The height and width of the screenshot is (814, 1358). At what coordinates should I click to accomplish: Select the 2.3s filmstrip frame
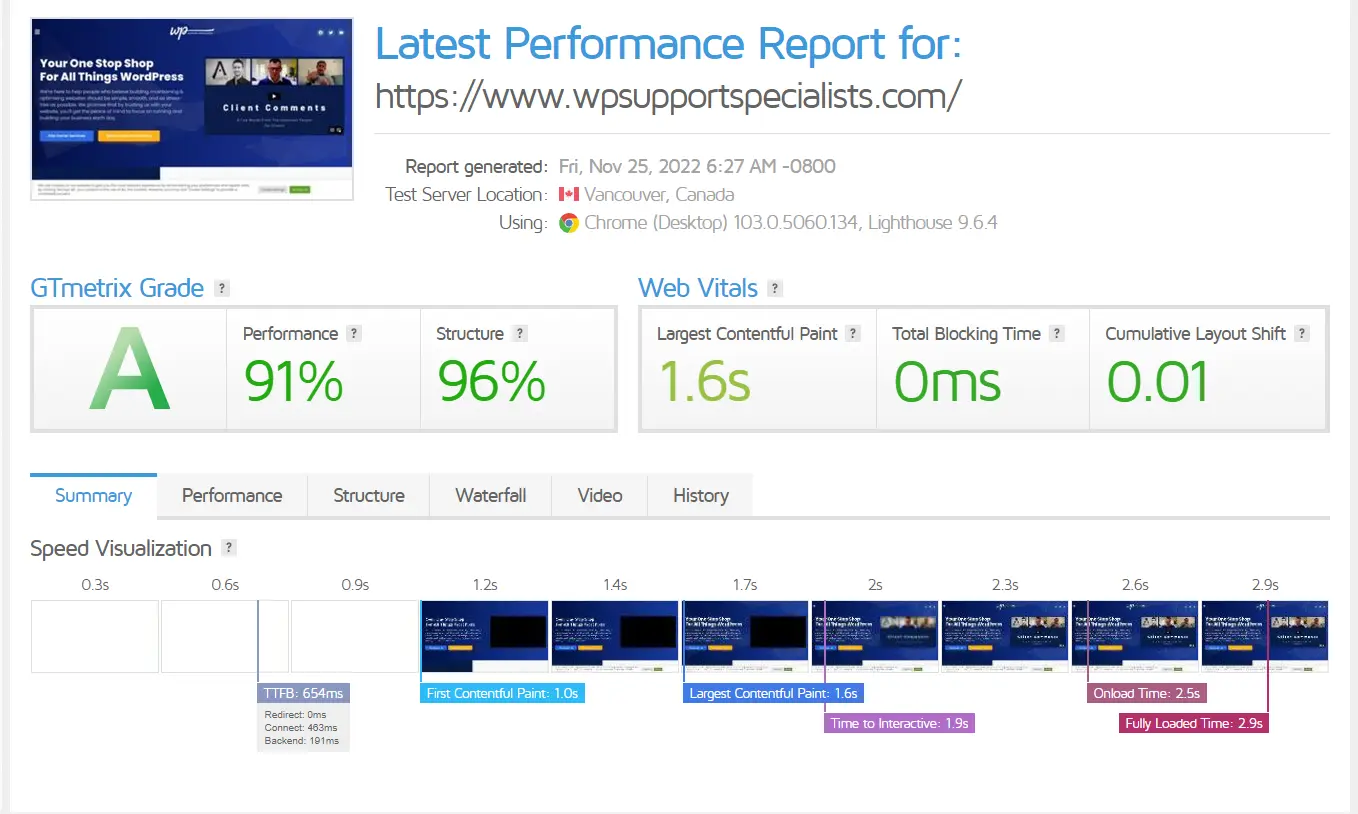tap(1005, 636)
